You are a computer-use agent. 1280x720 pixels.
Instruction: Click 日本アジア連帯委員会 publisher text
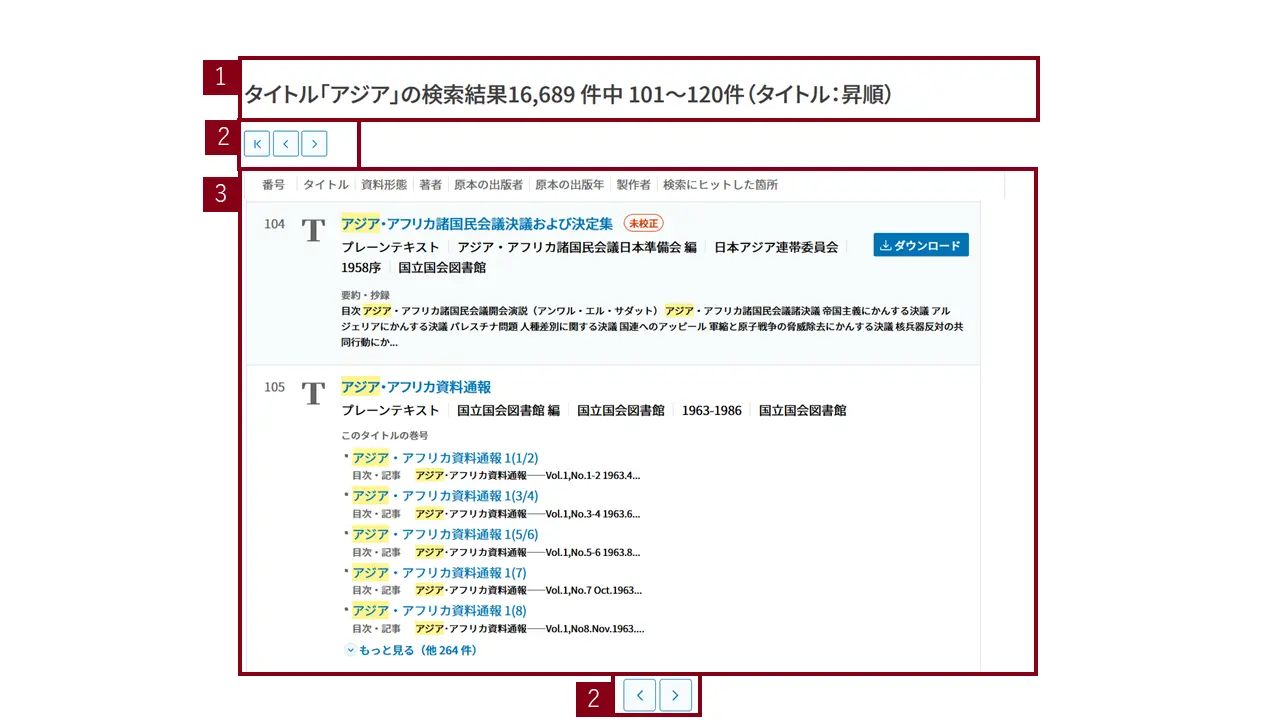(x=776, y=247)
